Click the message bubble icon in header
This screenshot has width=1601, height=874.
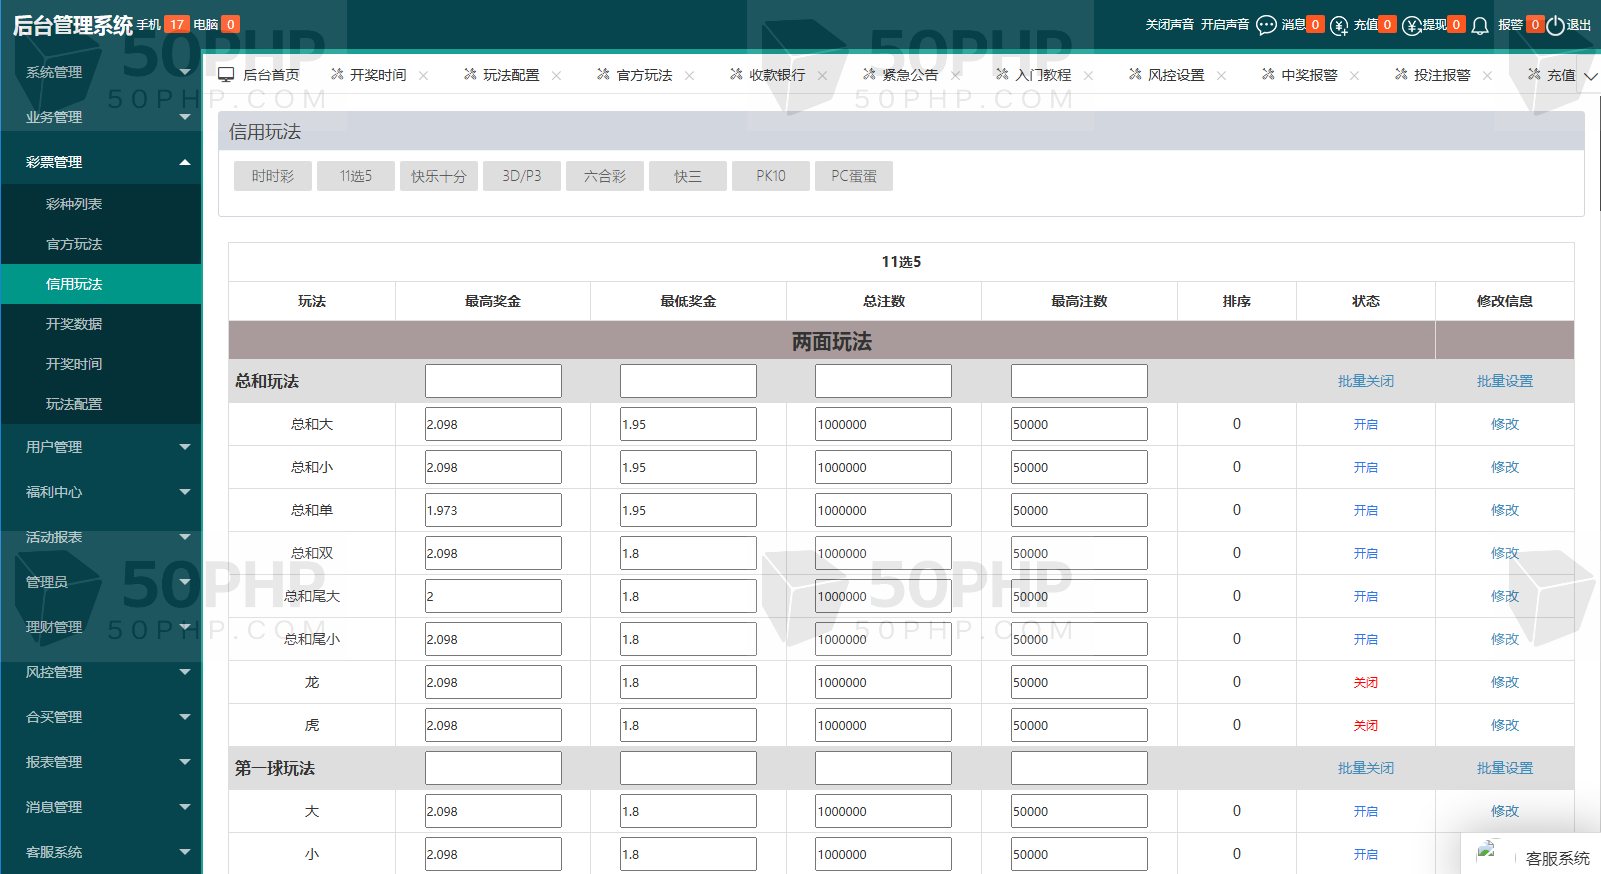1266,25
